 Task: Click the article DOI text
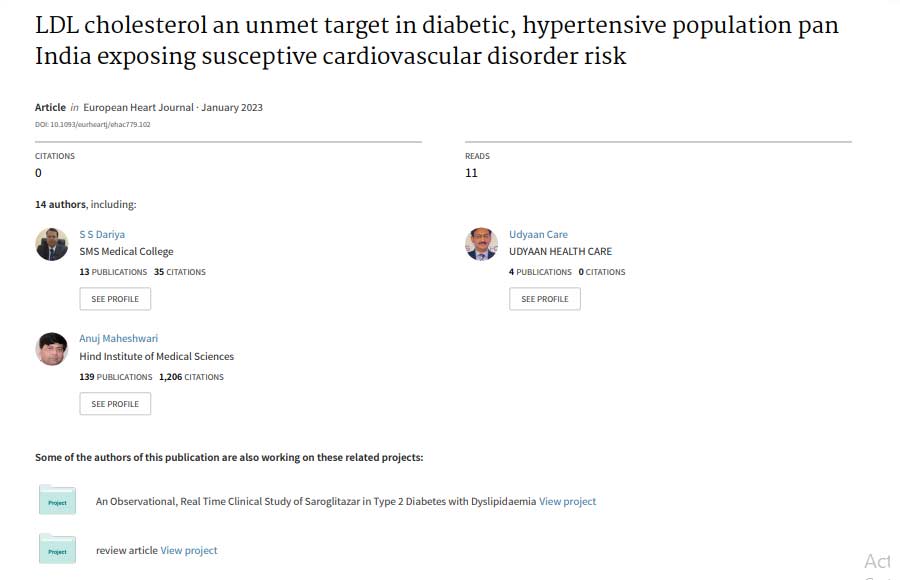click(x=93, y=124)
